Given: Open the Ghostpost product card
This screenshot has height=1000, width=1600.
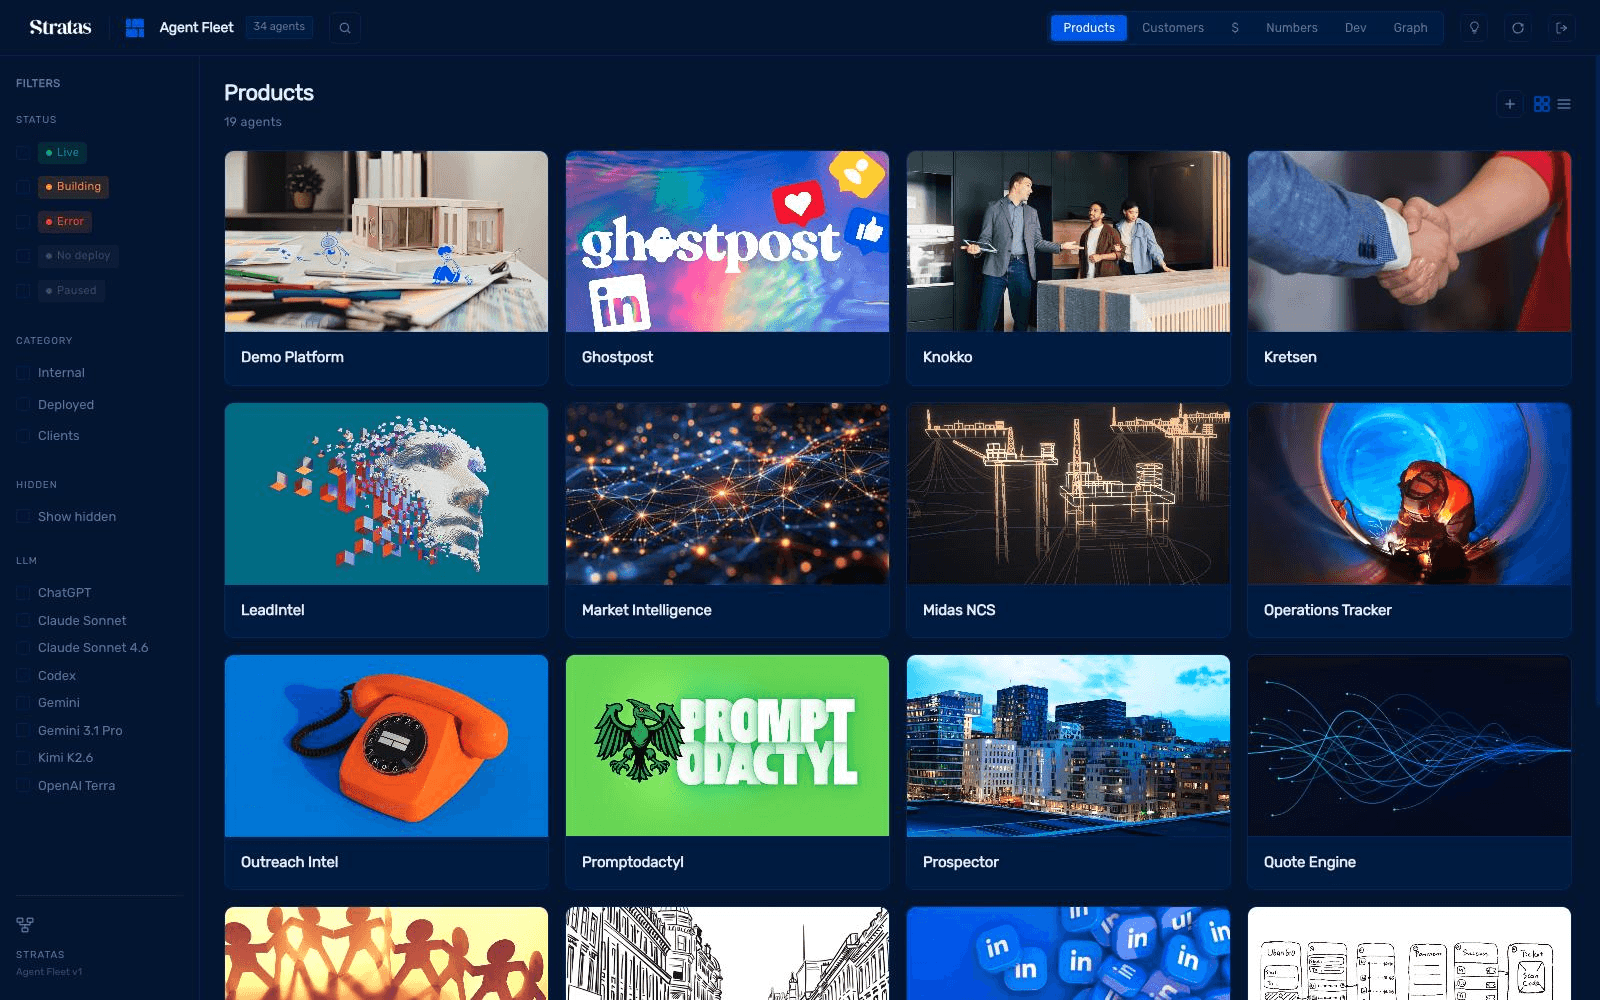Looking at the screenshot, I should 727,268.
